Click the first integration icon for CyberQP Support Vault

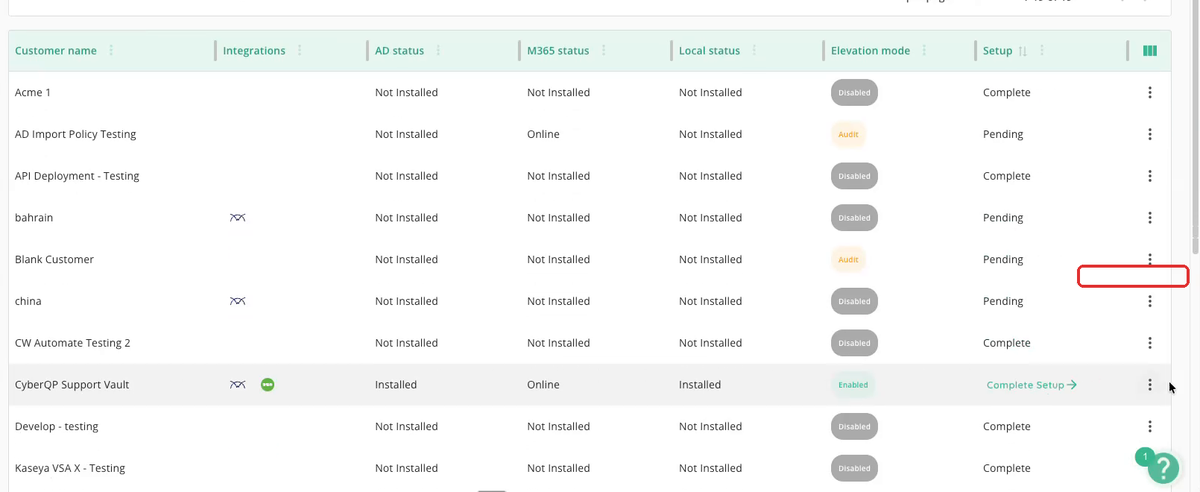click(237, 385)
